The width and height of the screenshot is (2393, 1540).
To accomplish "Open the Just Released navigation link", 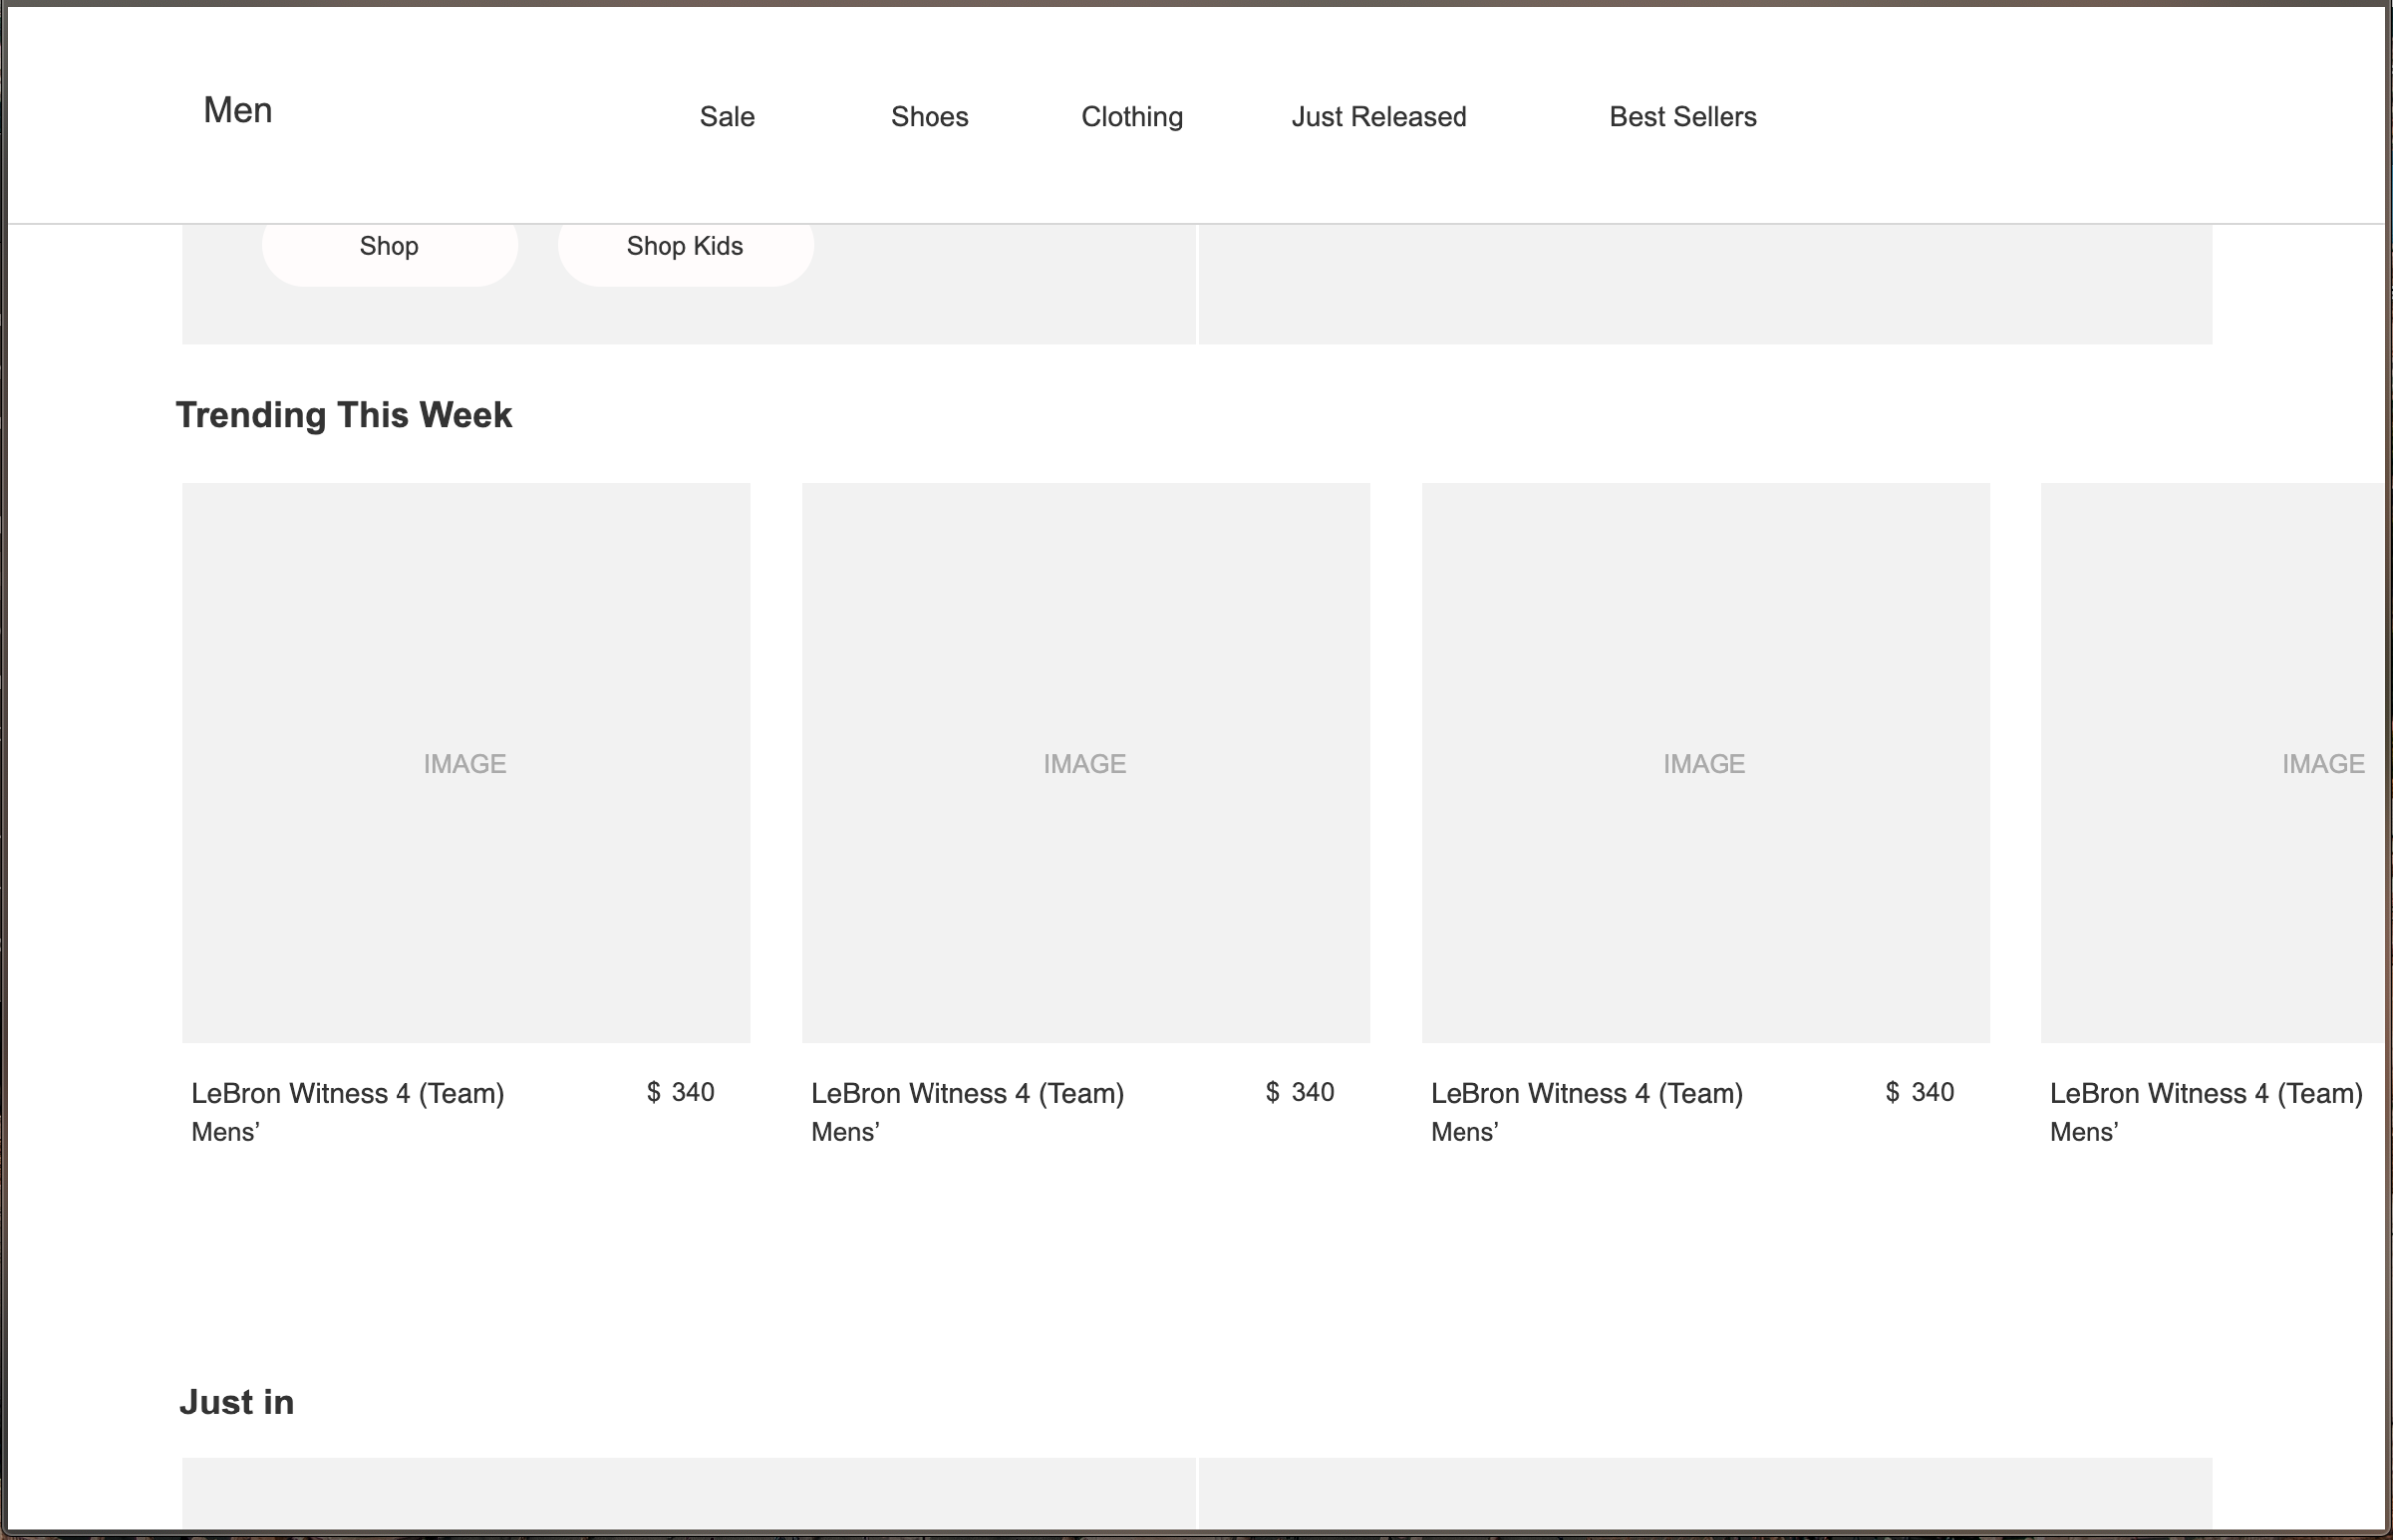I will pos(1379,116).
